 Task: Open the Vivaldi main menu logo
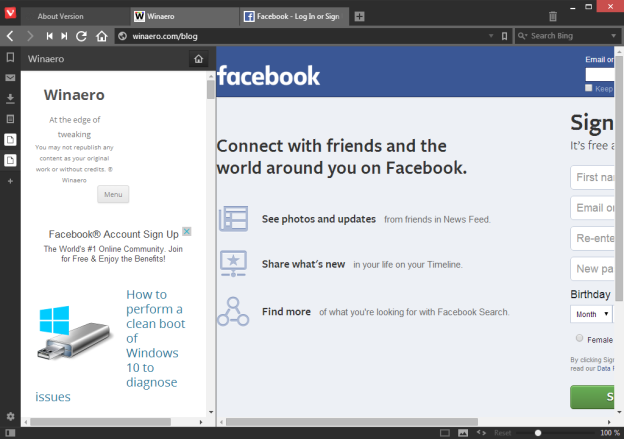10,16
